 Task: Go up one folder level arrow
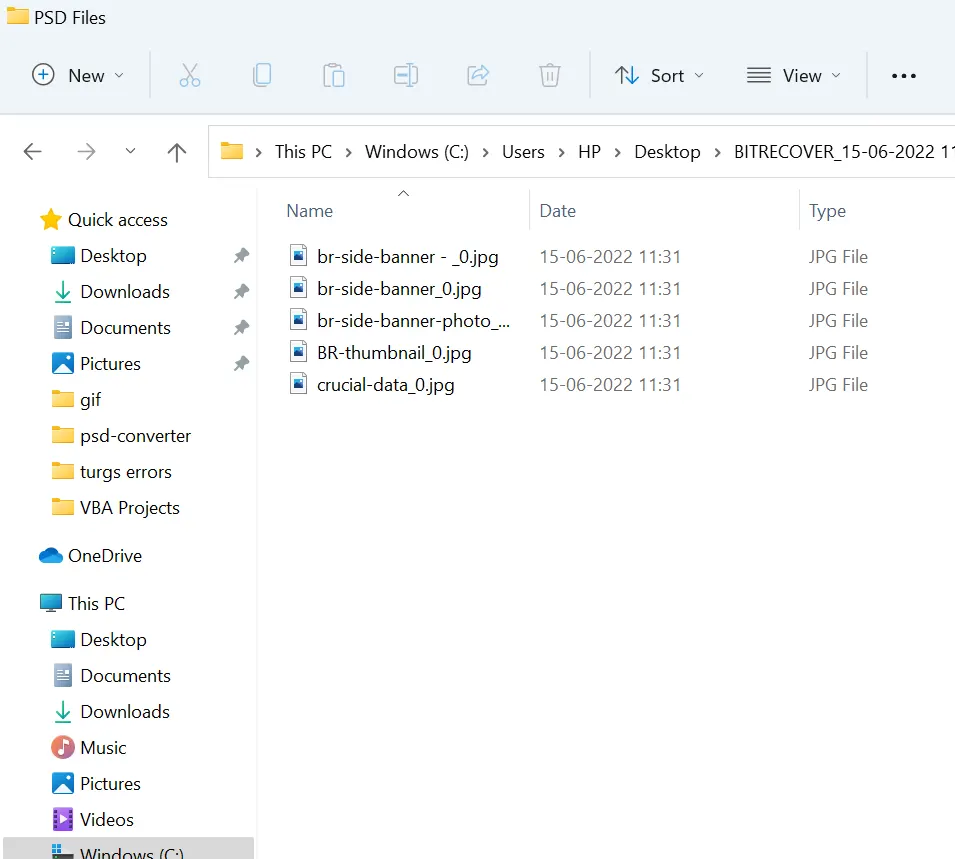[177, 152]
